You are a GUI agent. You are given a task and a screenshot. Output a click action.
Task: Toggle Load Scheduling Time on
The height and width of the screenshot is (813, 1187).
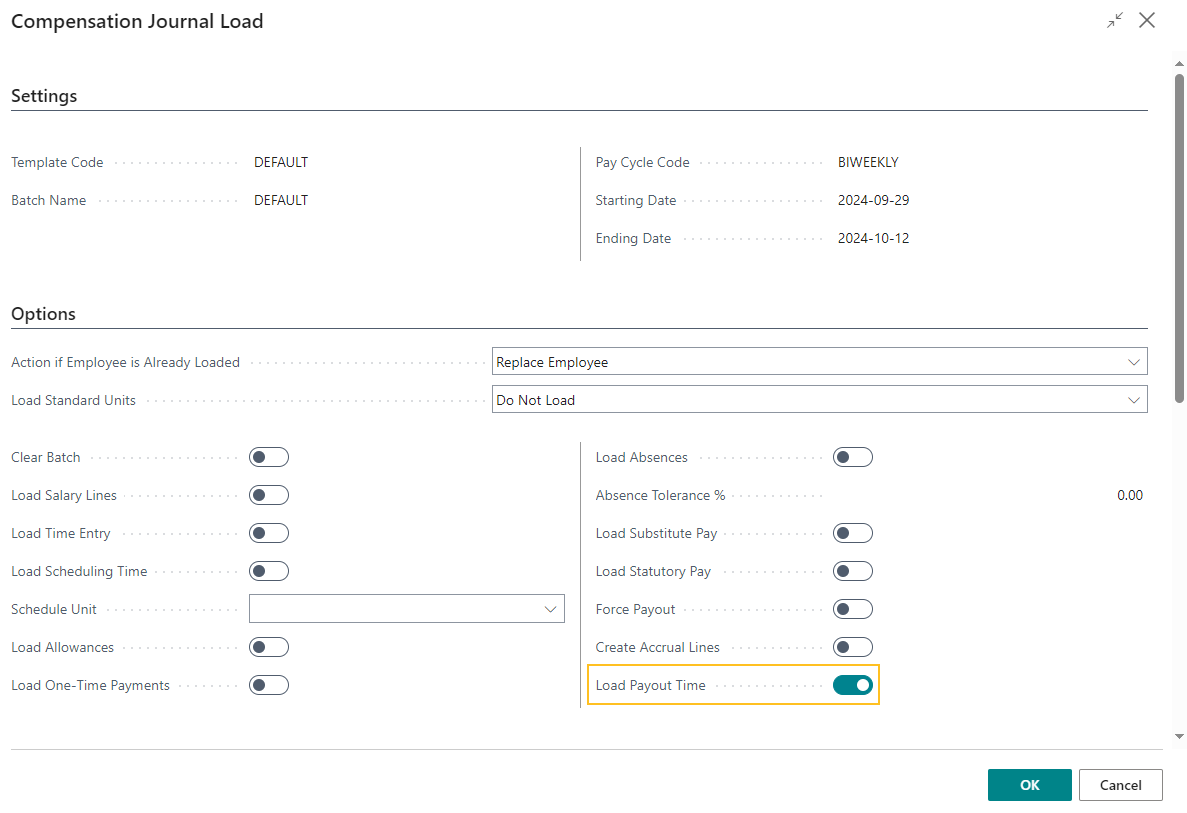tap(268, 570)
